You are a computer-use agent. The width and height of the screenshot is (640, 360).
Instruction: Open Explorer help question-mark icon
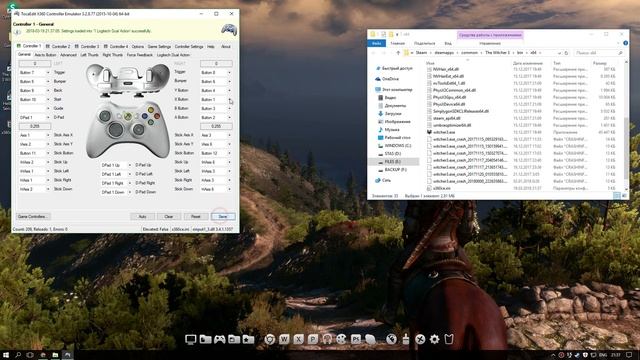tap(625, 43)
